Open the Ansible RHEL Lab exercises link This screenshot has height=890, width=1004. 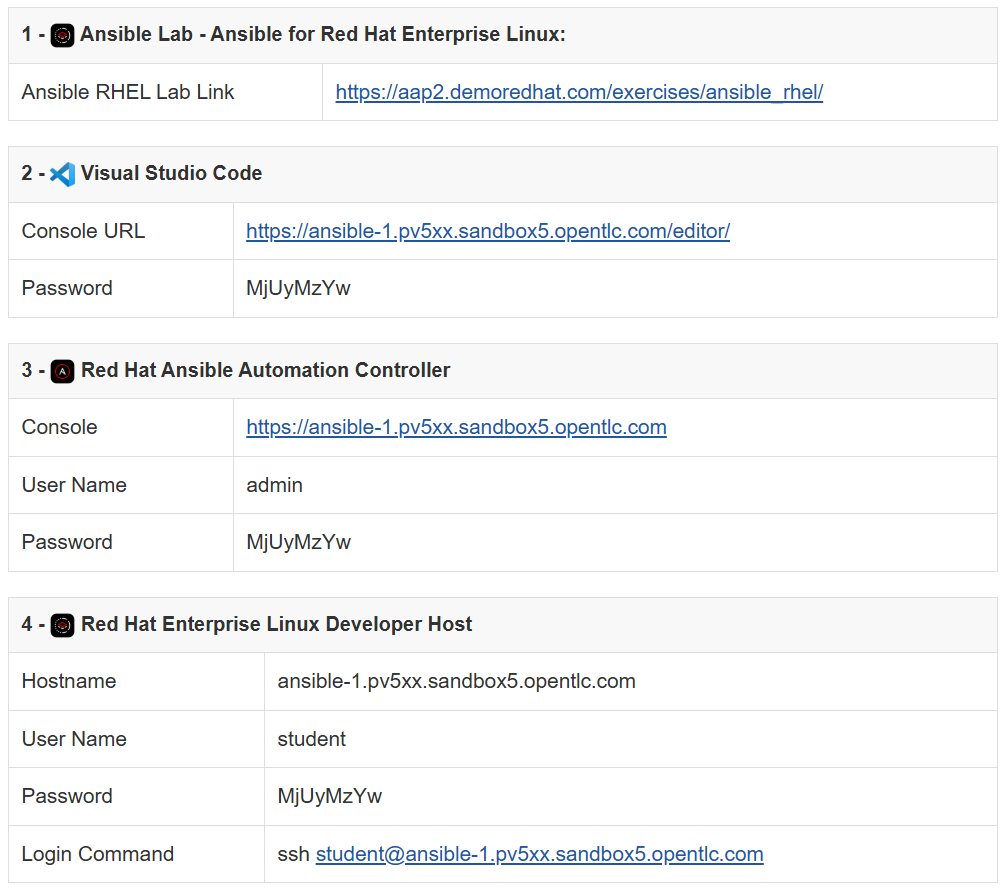pyautogui.click(x=579, y=93)
